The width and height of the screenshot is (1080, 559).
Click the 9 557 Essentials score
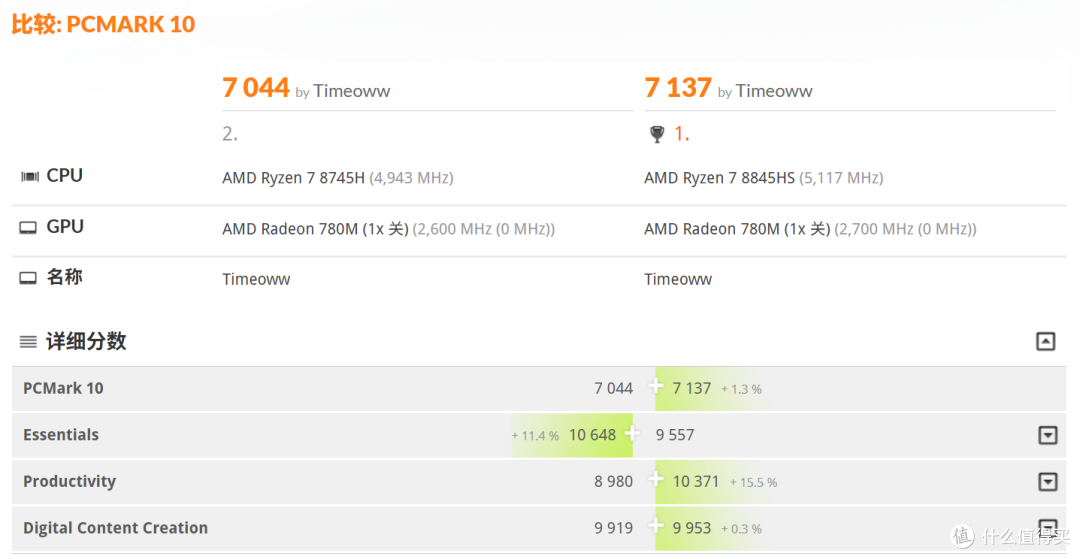675,435
